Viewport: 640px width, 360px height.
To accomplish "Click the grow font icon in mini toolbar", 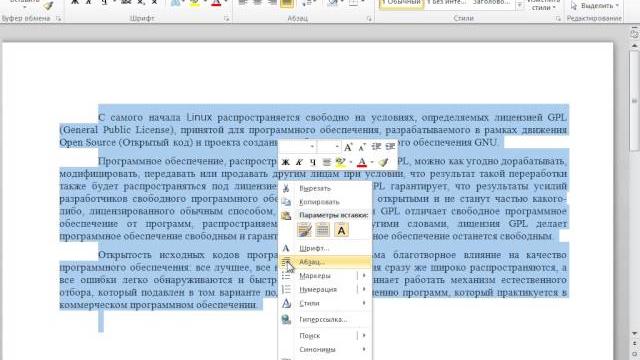I will (x=348, y=147).
